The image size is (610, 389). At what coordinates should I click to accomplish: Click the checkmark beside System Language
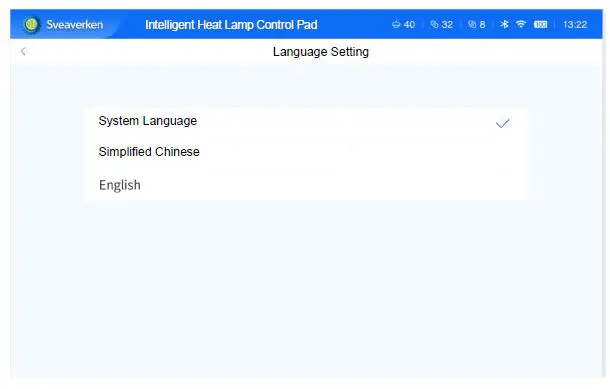pos(502,123)
